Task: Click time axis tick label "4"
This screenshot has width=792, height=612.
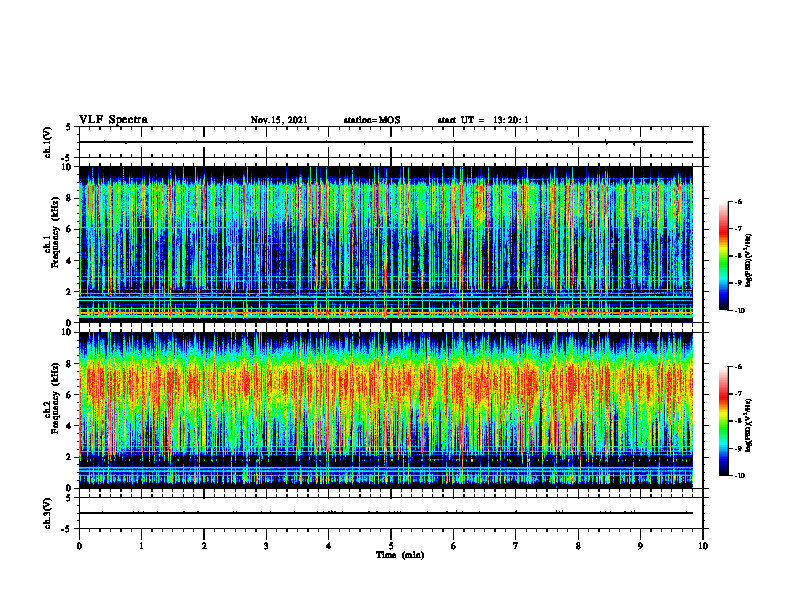Action: [329, 546]
